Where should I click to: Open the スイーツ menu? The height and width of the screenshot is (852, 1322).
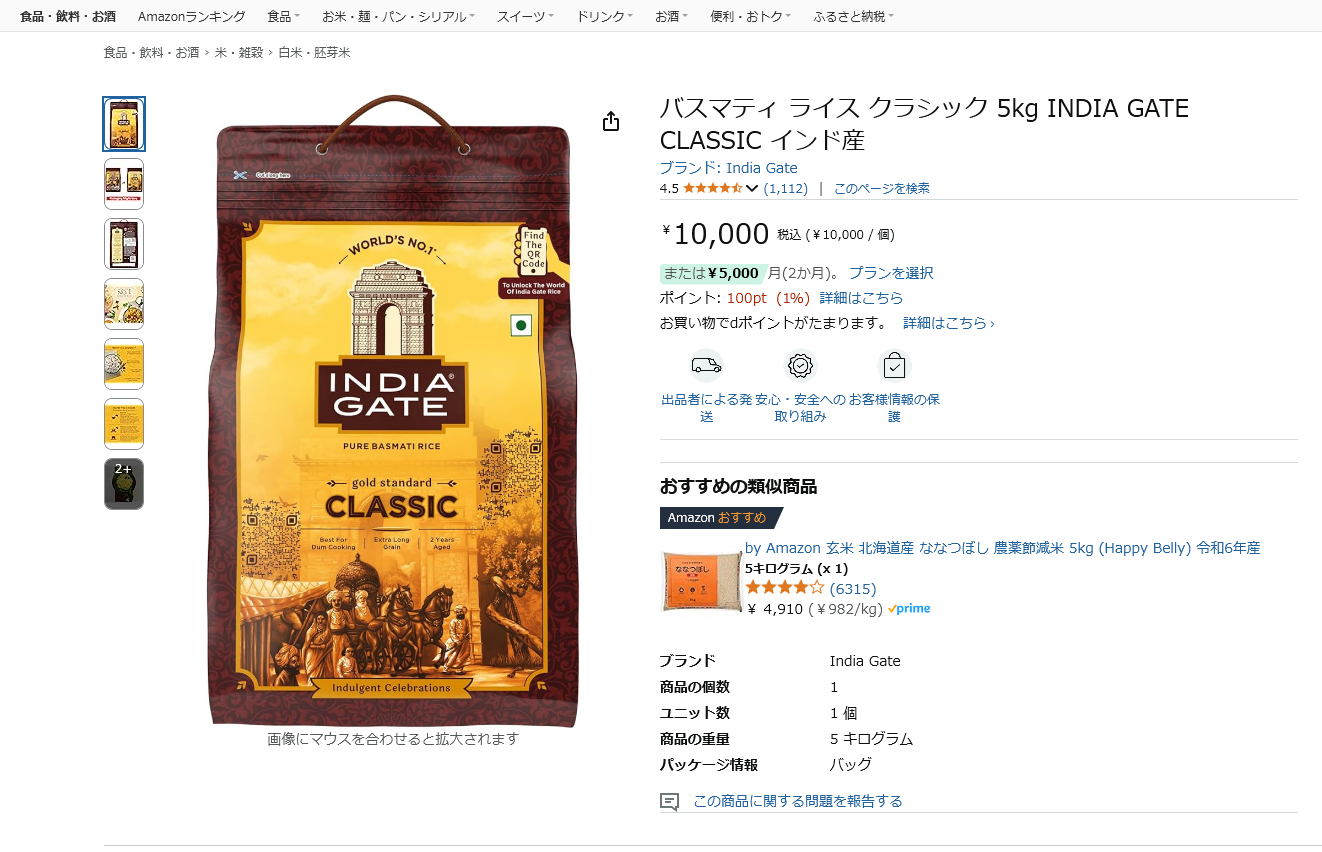pos(526,16)
